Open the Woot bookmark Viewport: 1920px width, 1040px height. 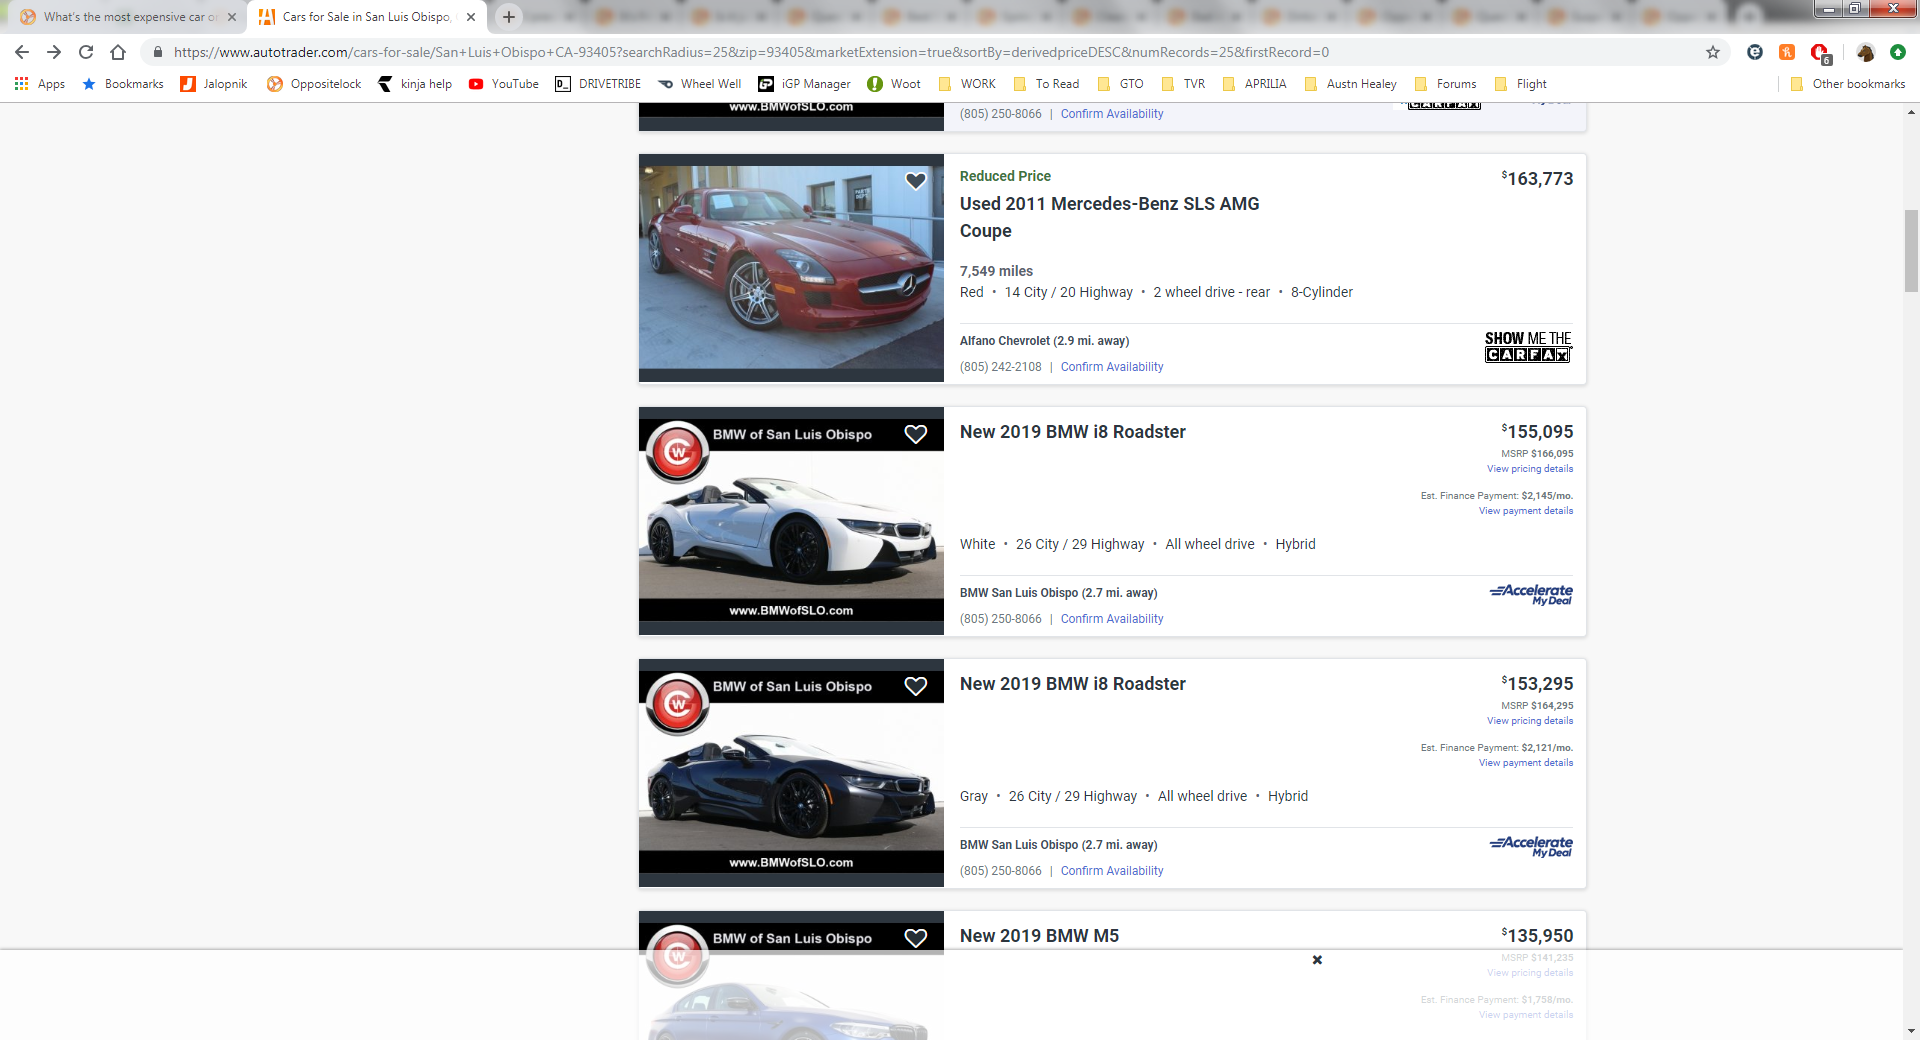point(894,84)
